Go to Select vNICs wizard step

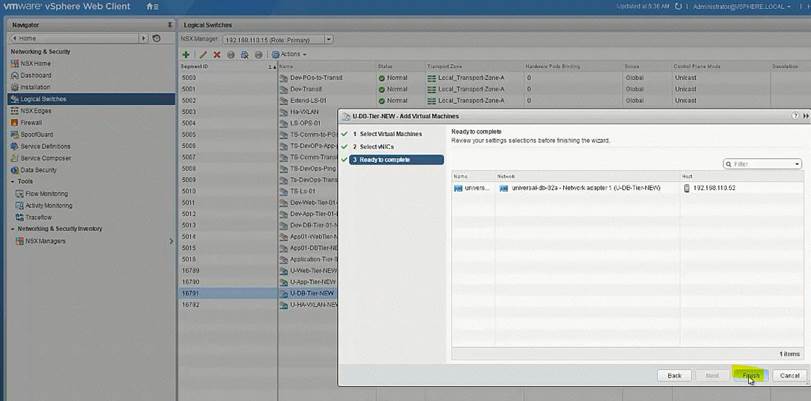pos(378,146)
